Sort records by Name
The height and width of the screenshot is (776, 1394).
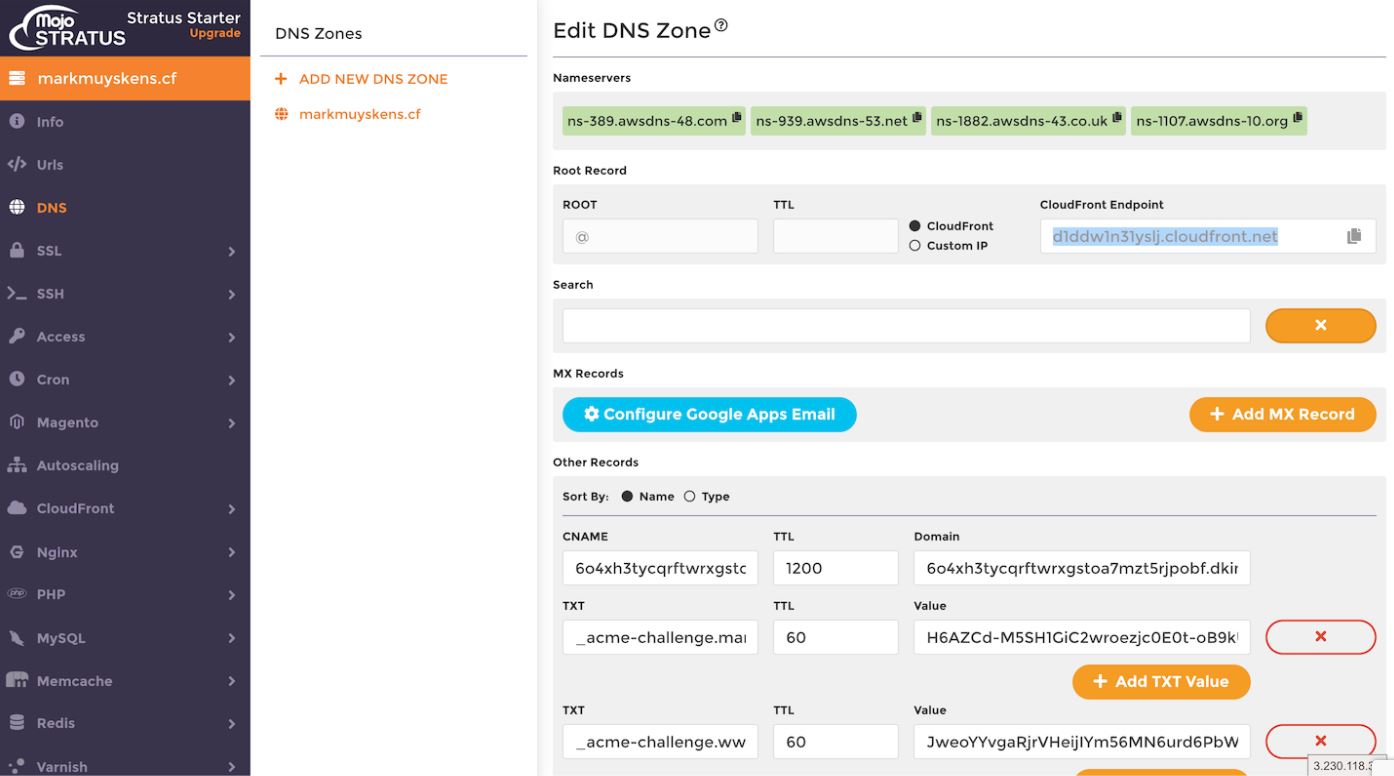[x=628, y=496]
